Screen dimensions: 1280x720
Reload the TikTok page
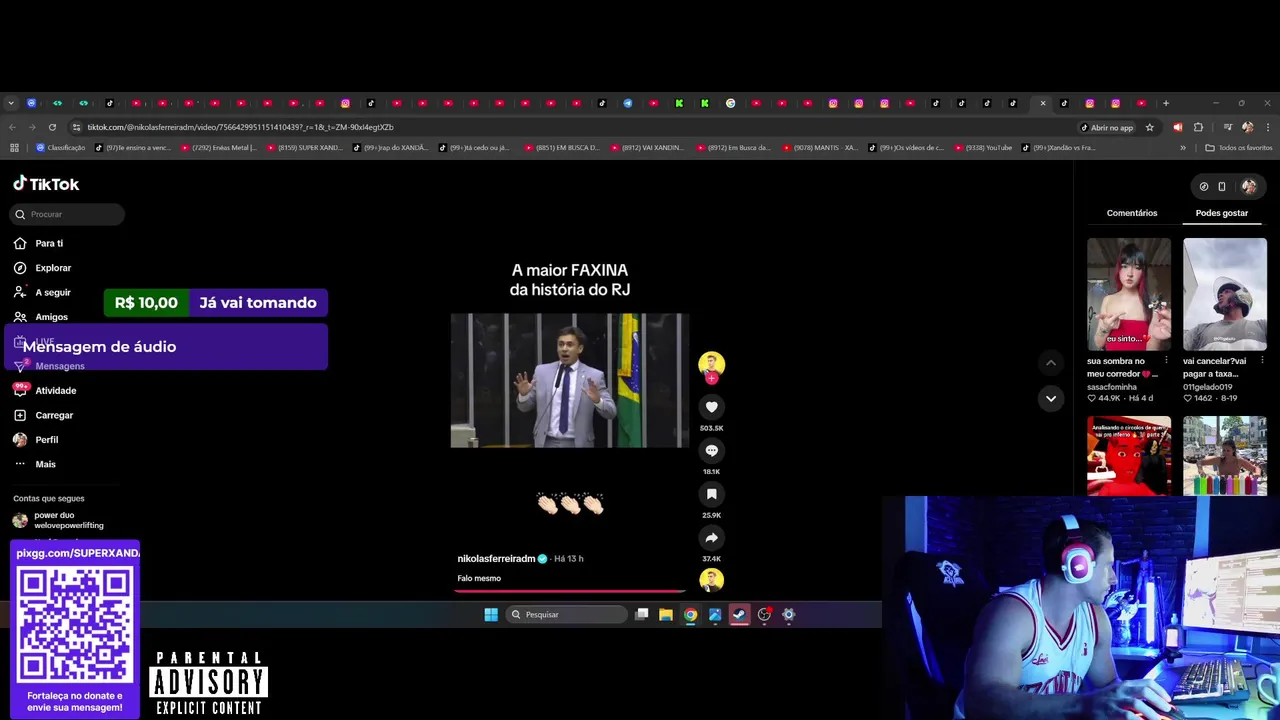pyautogui.click(x=52, y=127)
